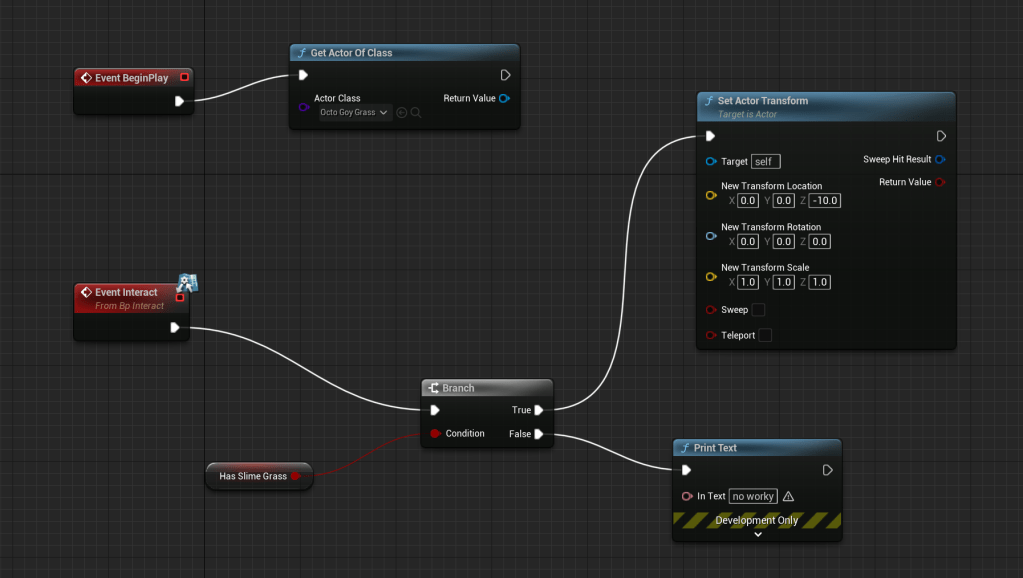Click the In Text 'no worky' field
Image resolution: width=1023 pixels, height=578 pixels.
click(x=753, y=496)
